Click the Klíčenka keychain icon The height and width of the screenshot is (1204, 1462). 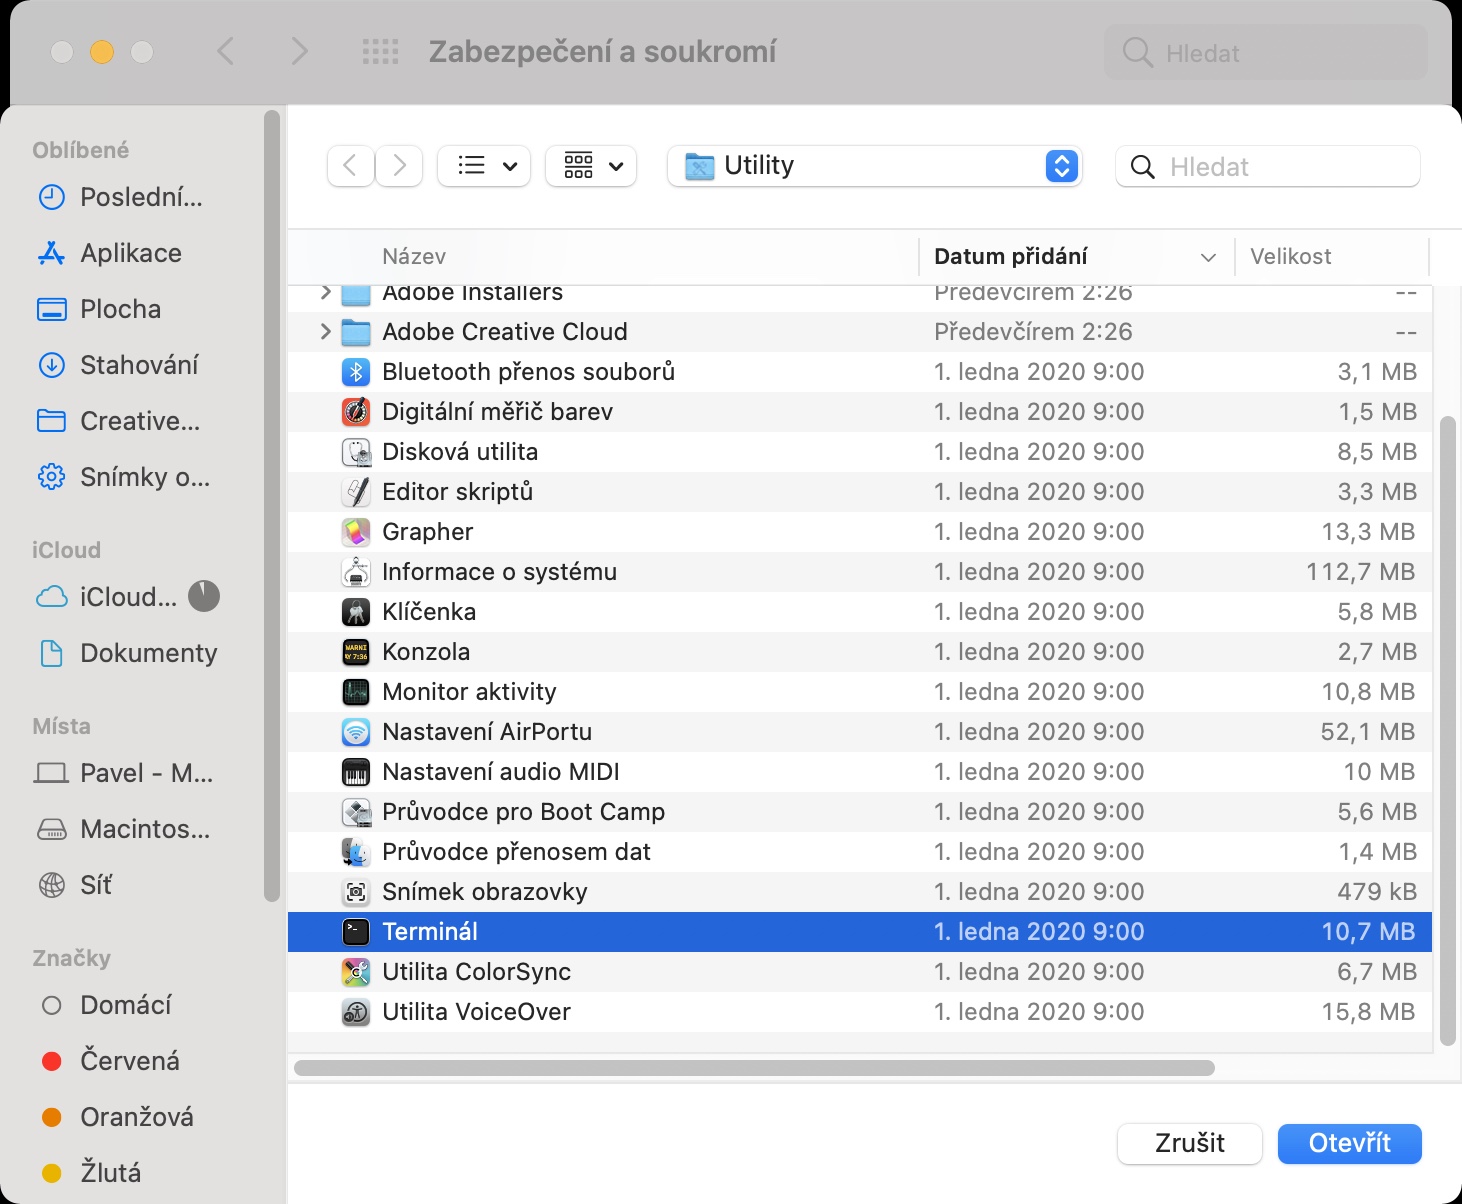356,612
